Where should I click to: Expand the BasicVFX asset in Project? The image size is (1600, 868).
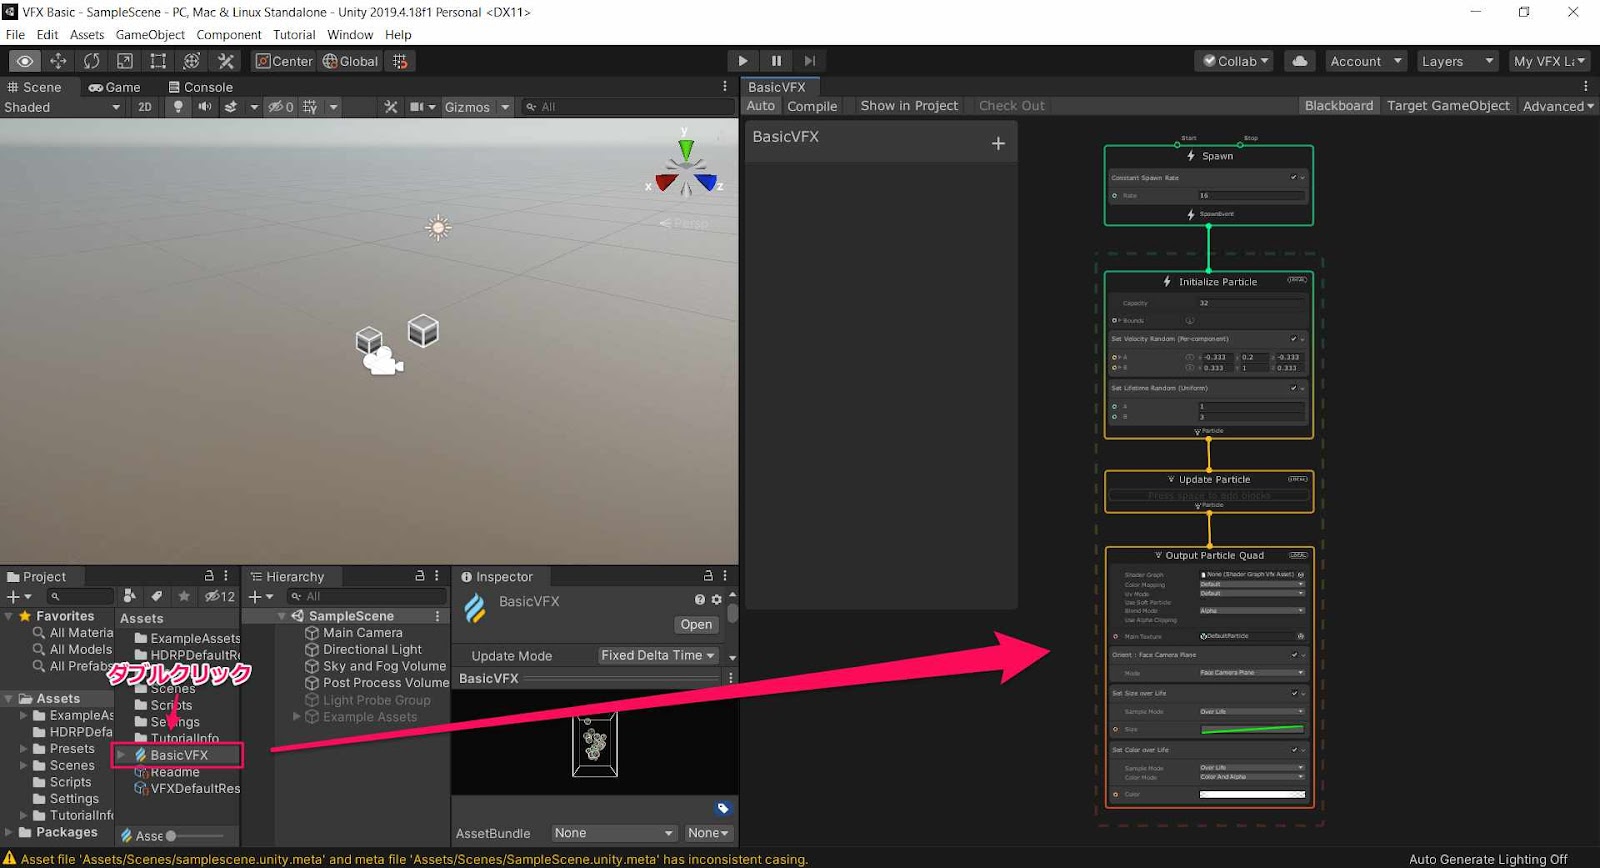tap(123, 755)
